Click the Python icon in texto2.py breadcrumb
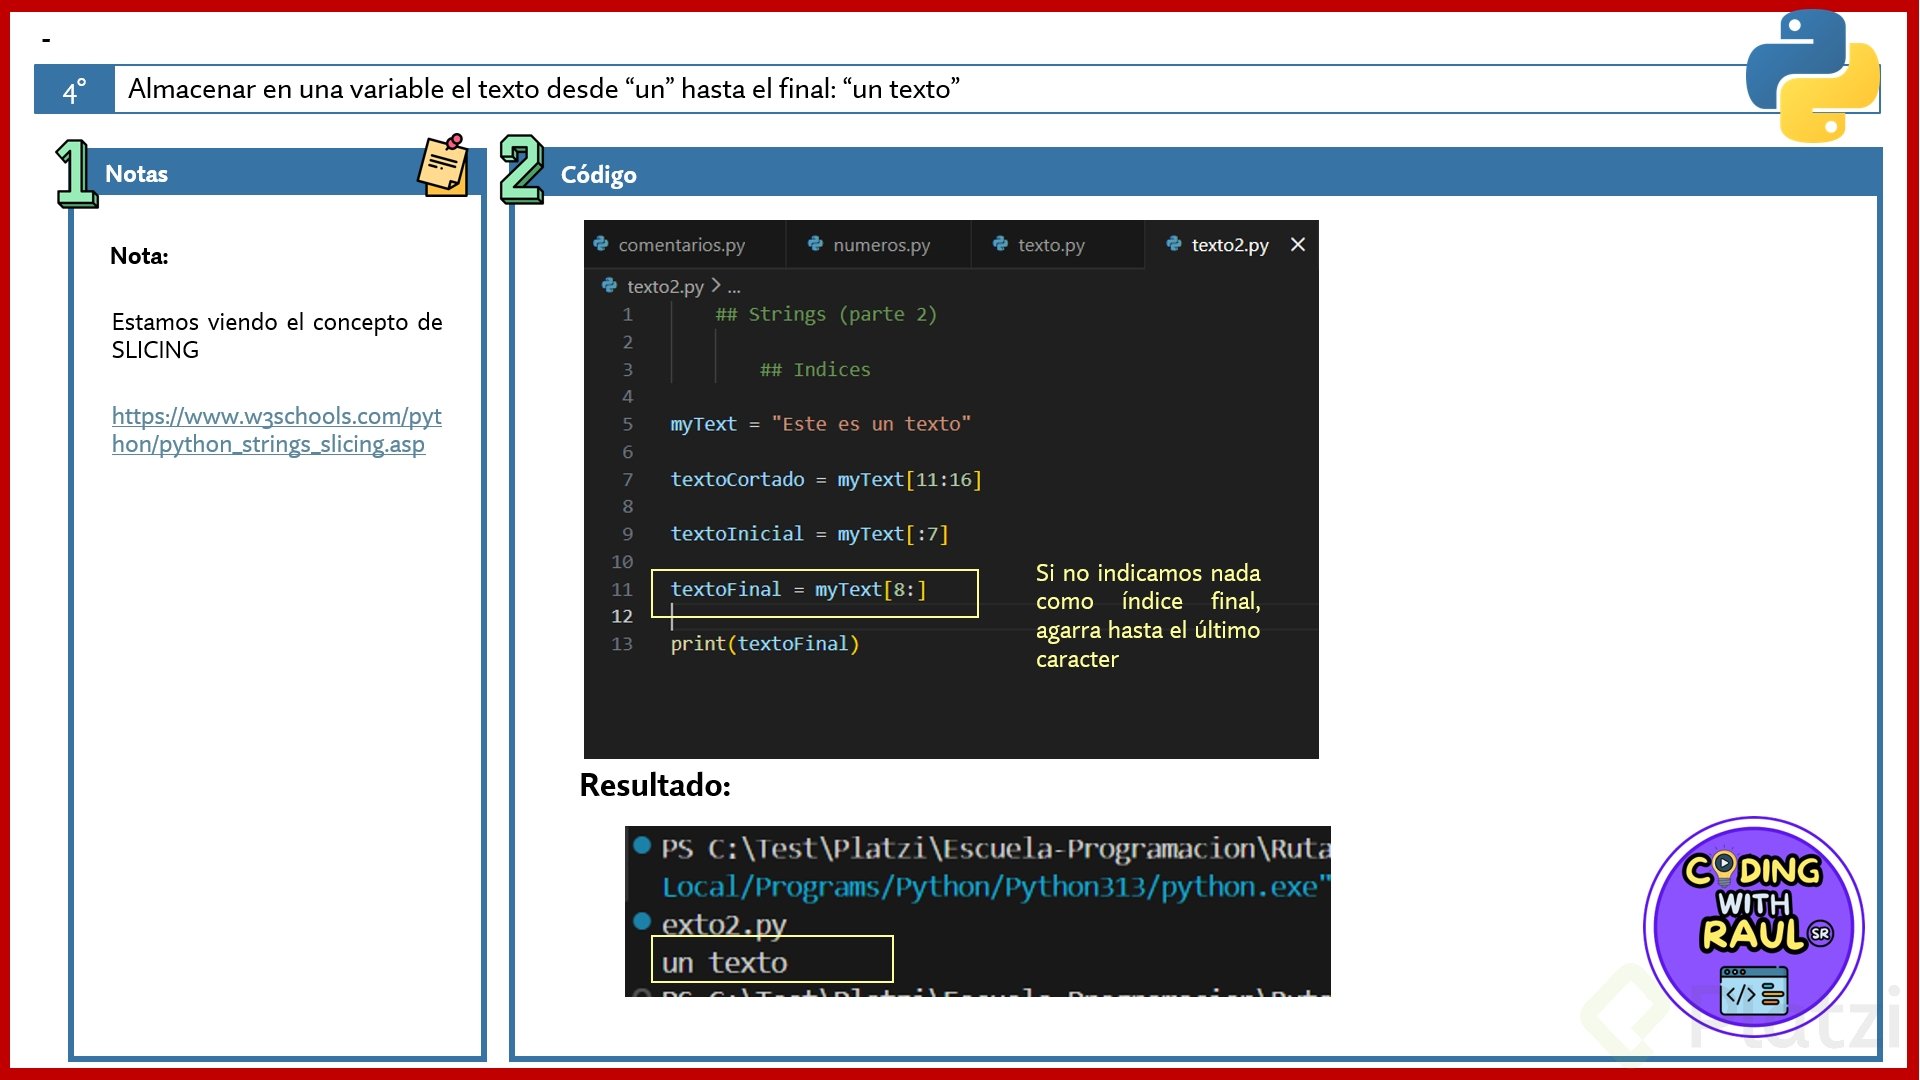This screenshot has height=1080, width=1920. click(609, 286)
